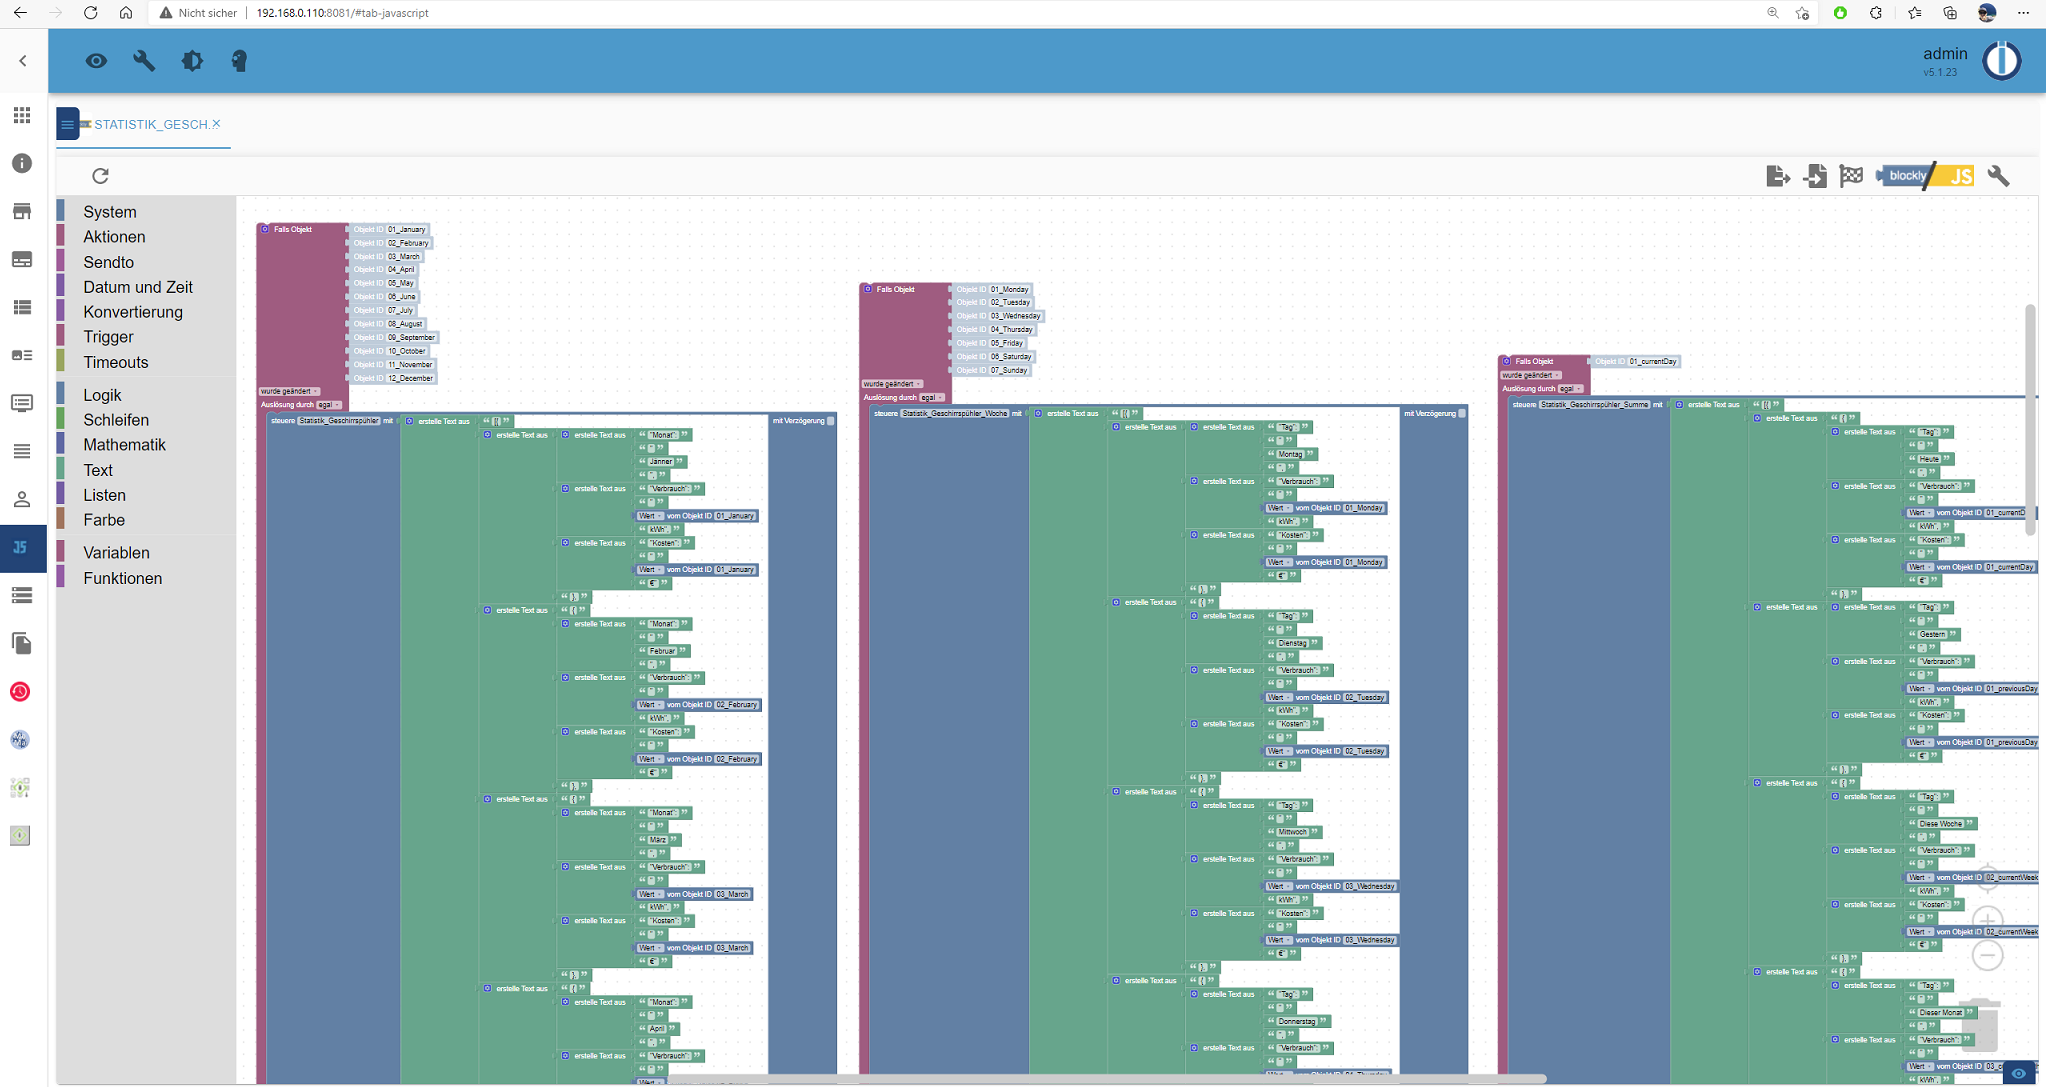Open 'egal' dropdown on weekday trigger block

pyautogui.click(x=931, y=397)
